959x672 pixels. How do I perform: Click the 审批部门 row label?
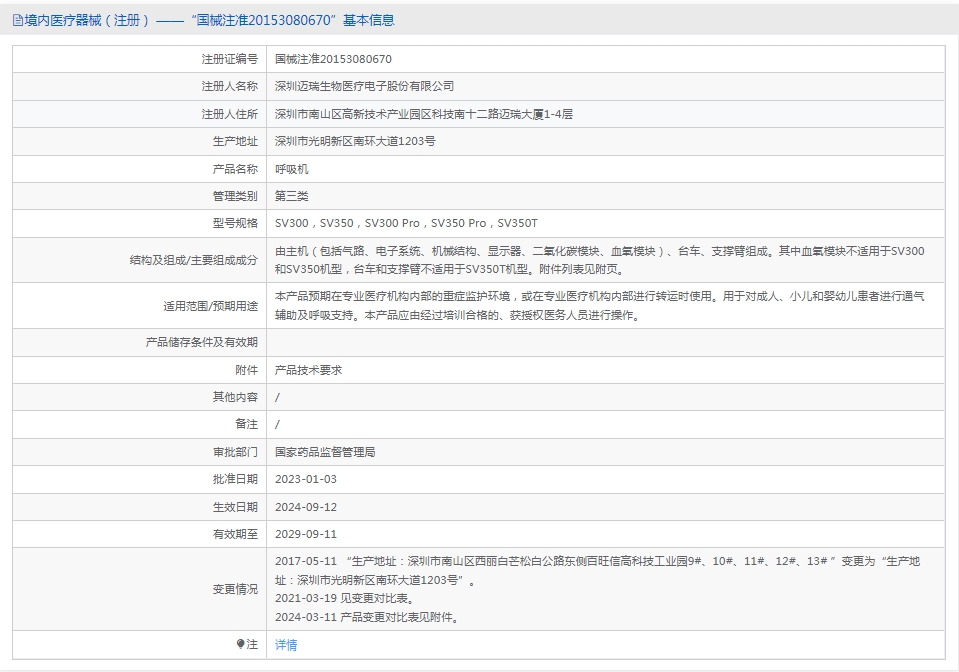pyautogui.click(x=235, y=452)
